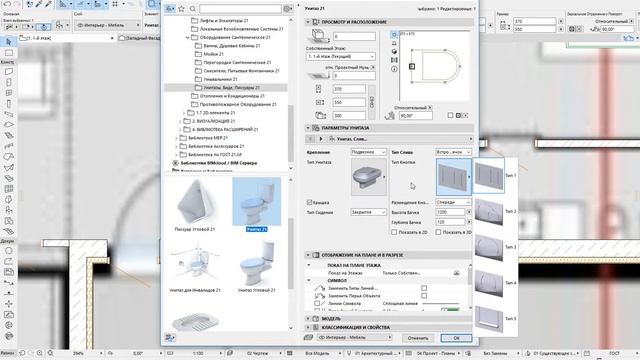640x360 pixels.
Task: Expand the Модель section
Action: click(308, 318)
